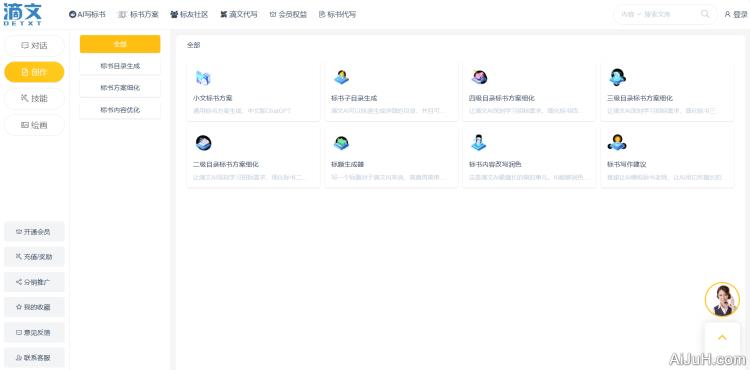Go to AI写标书 in top navigation
750x370 pixels.
point(87,14)
